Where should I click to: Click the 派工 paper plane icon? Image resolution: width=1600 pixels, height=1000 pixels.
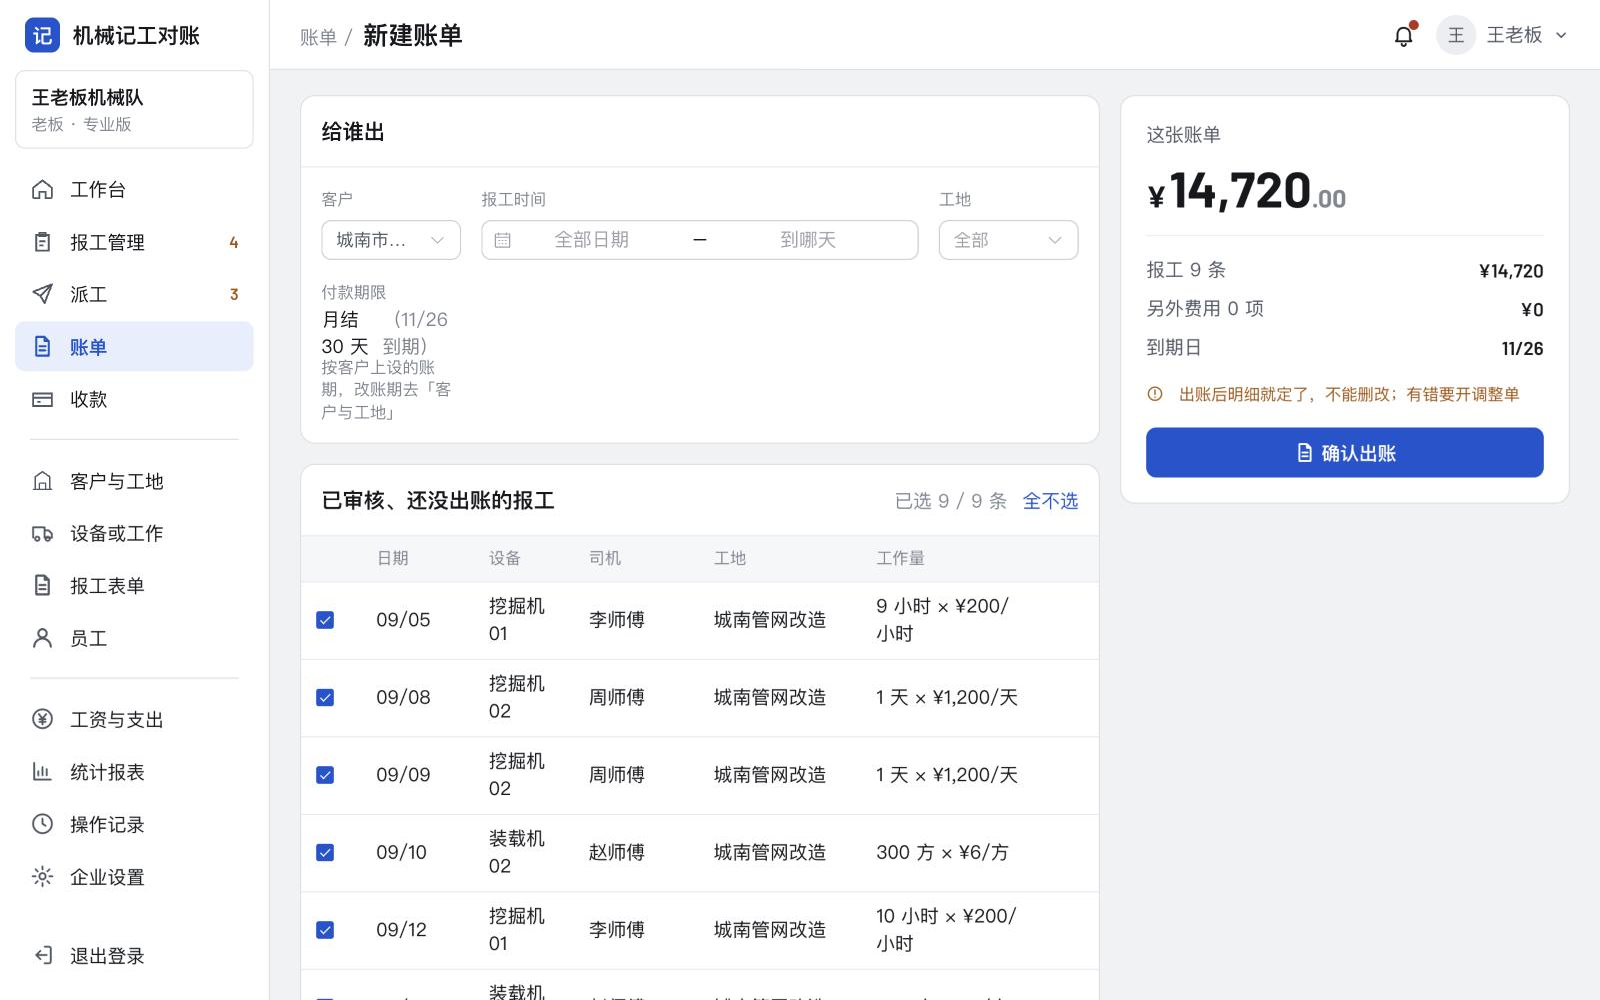tap(42, 294)
